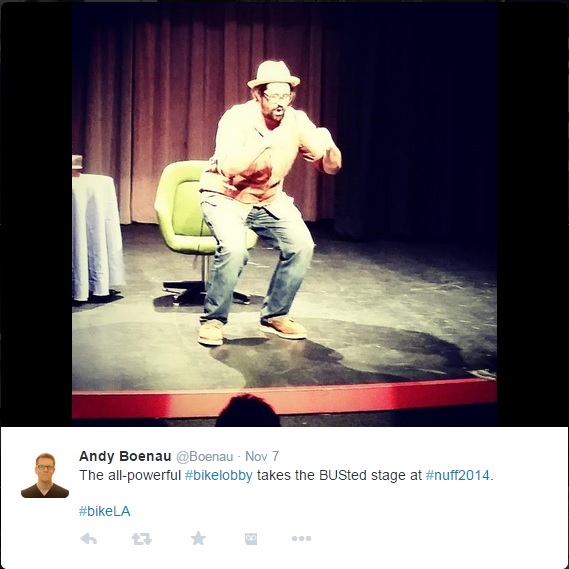Viewport: 569px width, 569px height.
Task: Open the #nuff2014 hashtag
Action: [458, 475]
